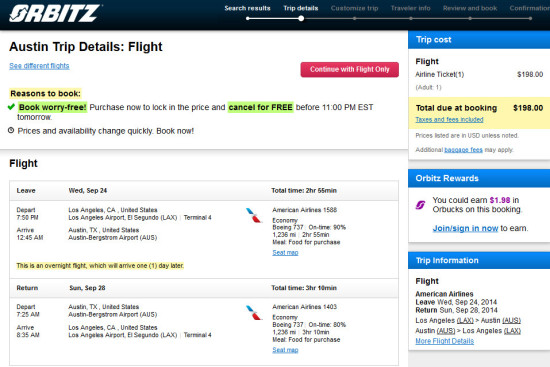Select the Trip details step
Viewport: 550px width, 367px height.
[x=301, y=8]
